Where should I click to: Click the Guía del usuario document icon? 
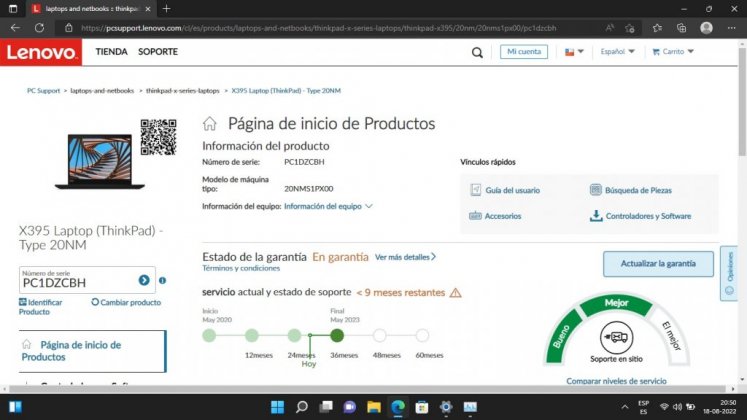coord(475,190)
